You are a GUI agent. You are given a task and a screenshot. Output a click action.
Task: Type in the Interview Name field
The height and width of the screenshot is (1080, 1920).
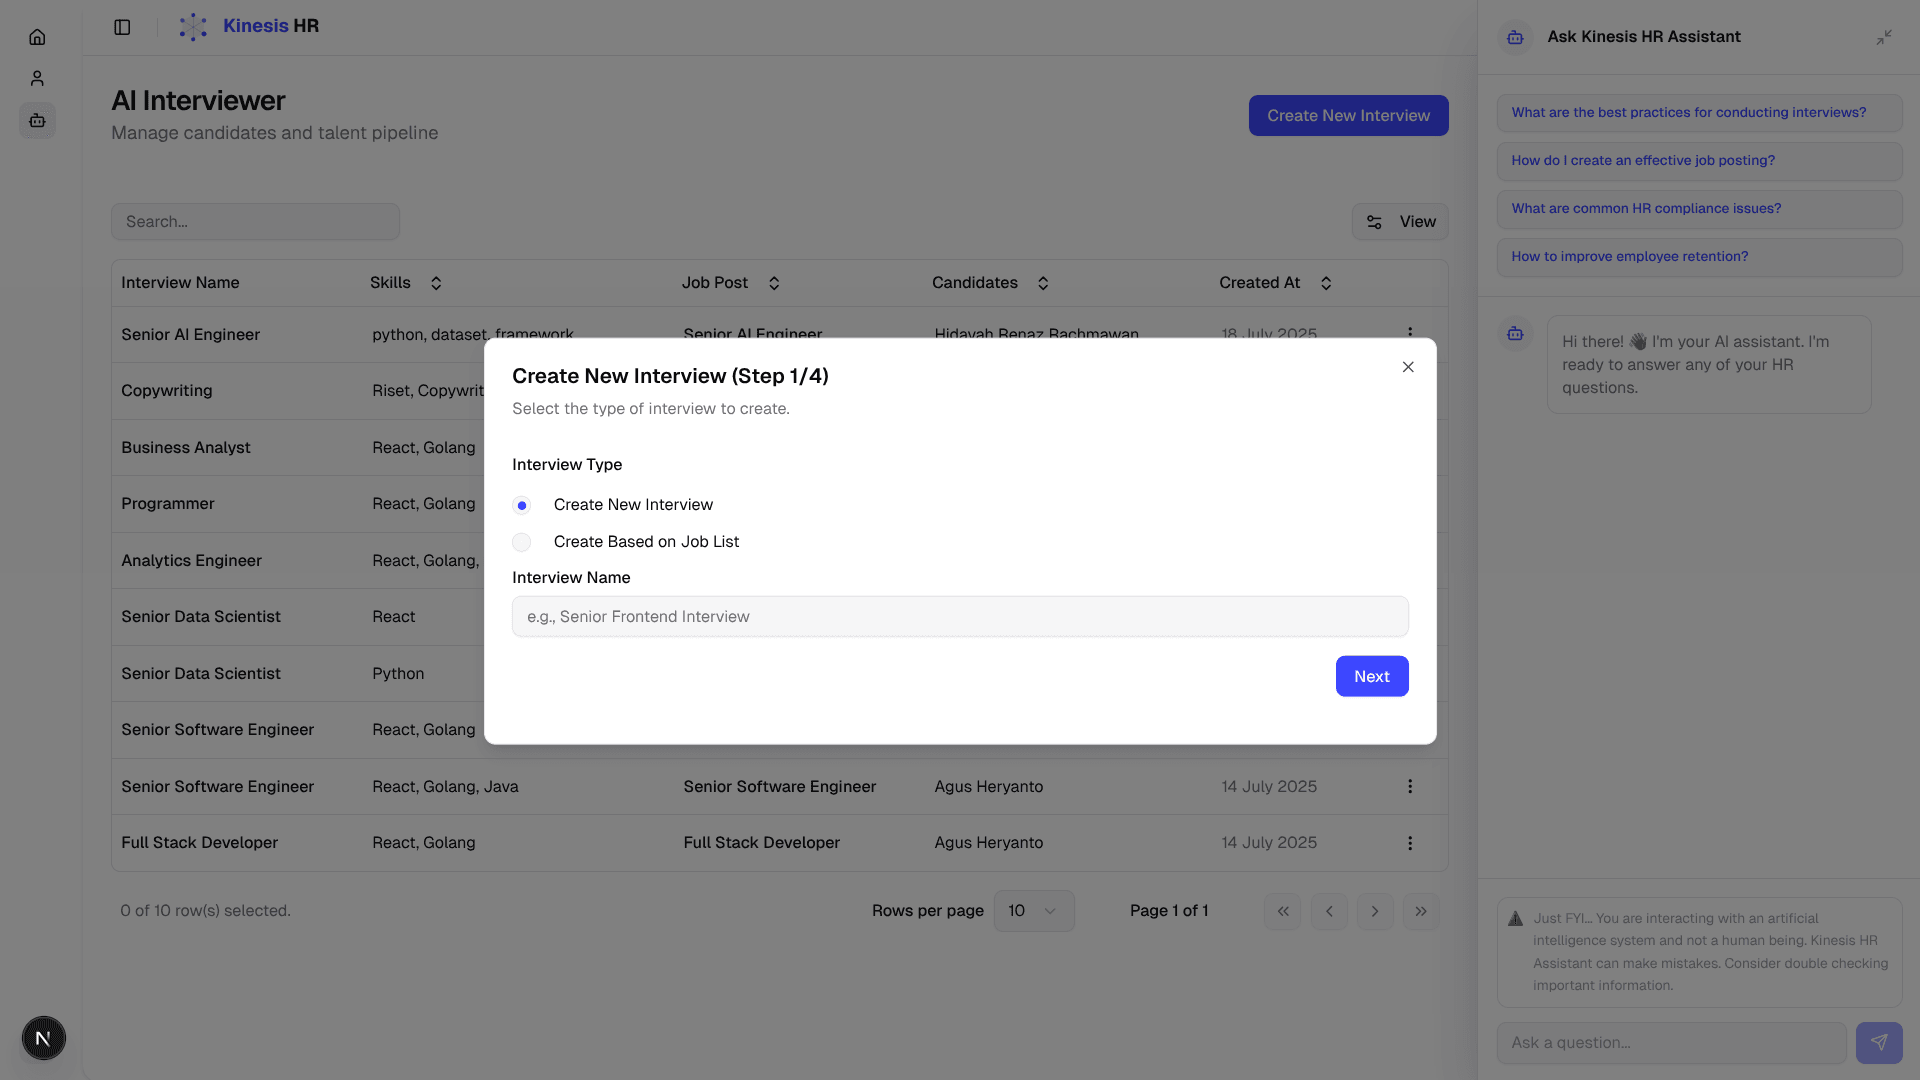(959, 616)
